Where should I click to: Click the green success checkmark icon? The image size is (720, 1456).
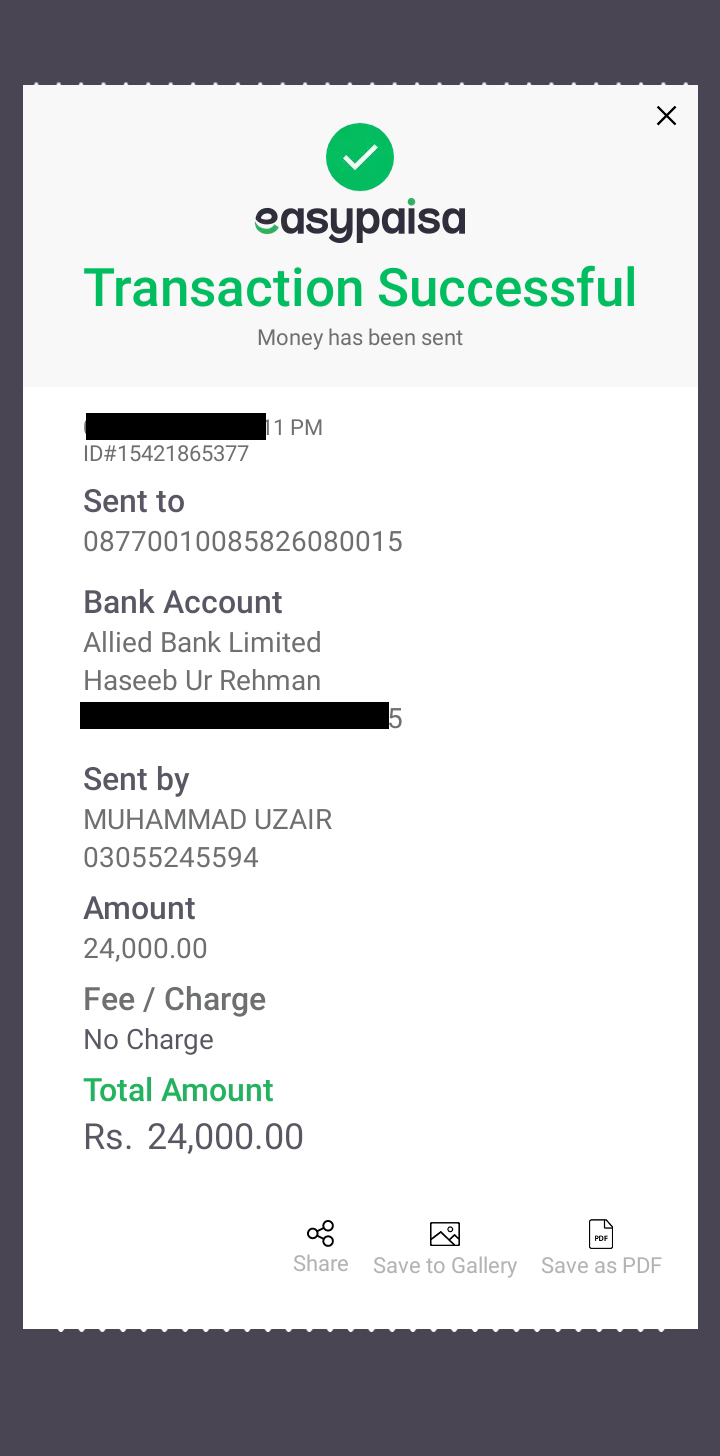pos(360,157)
